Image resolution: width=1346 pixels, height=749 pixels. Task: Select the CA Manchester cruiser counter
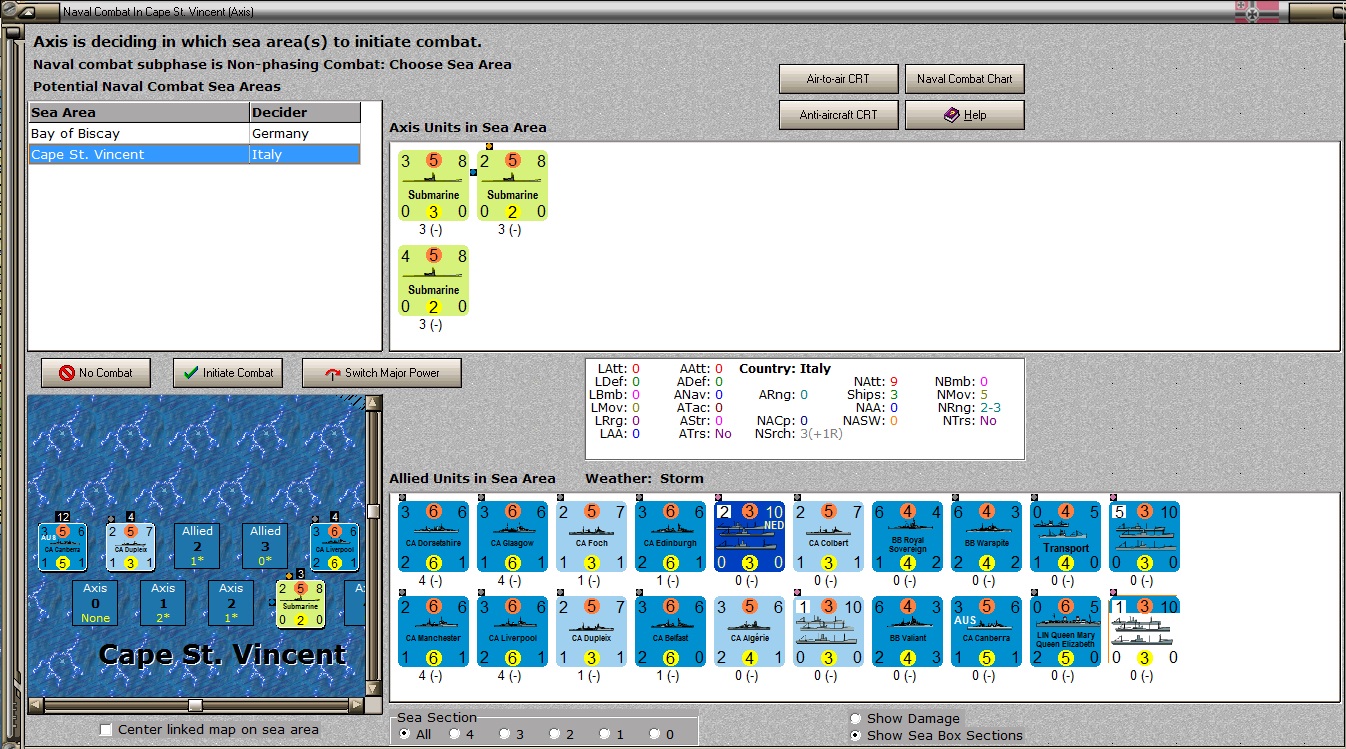[433, 631]
